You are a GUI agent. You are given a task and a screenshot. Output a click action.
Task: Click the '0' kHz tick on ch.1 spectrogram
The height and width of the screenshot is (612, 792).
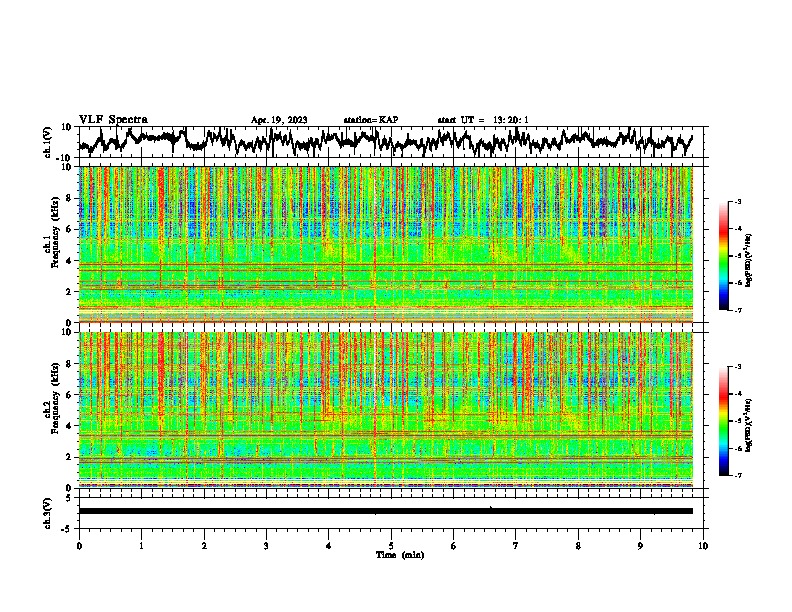click(69, 322)
